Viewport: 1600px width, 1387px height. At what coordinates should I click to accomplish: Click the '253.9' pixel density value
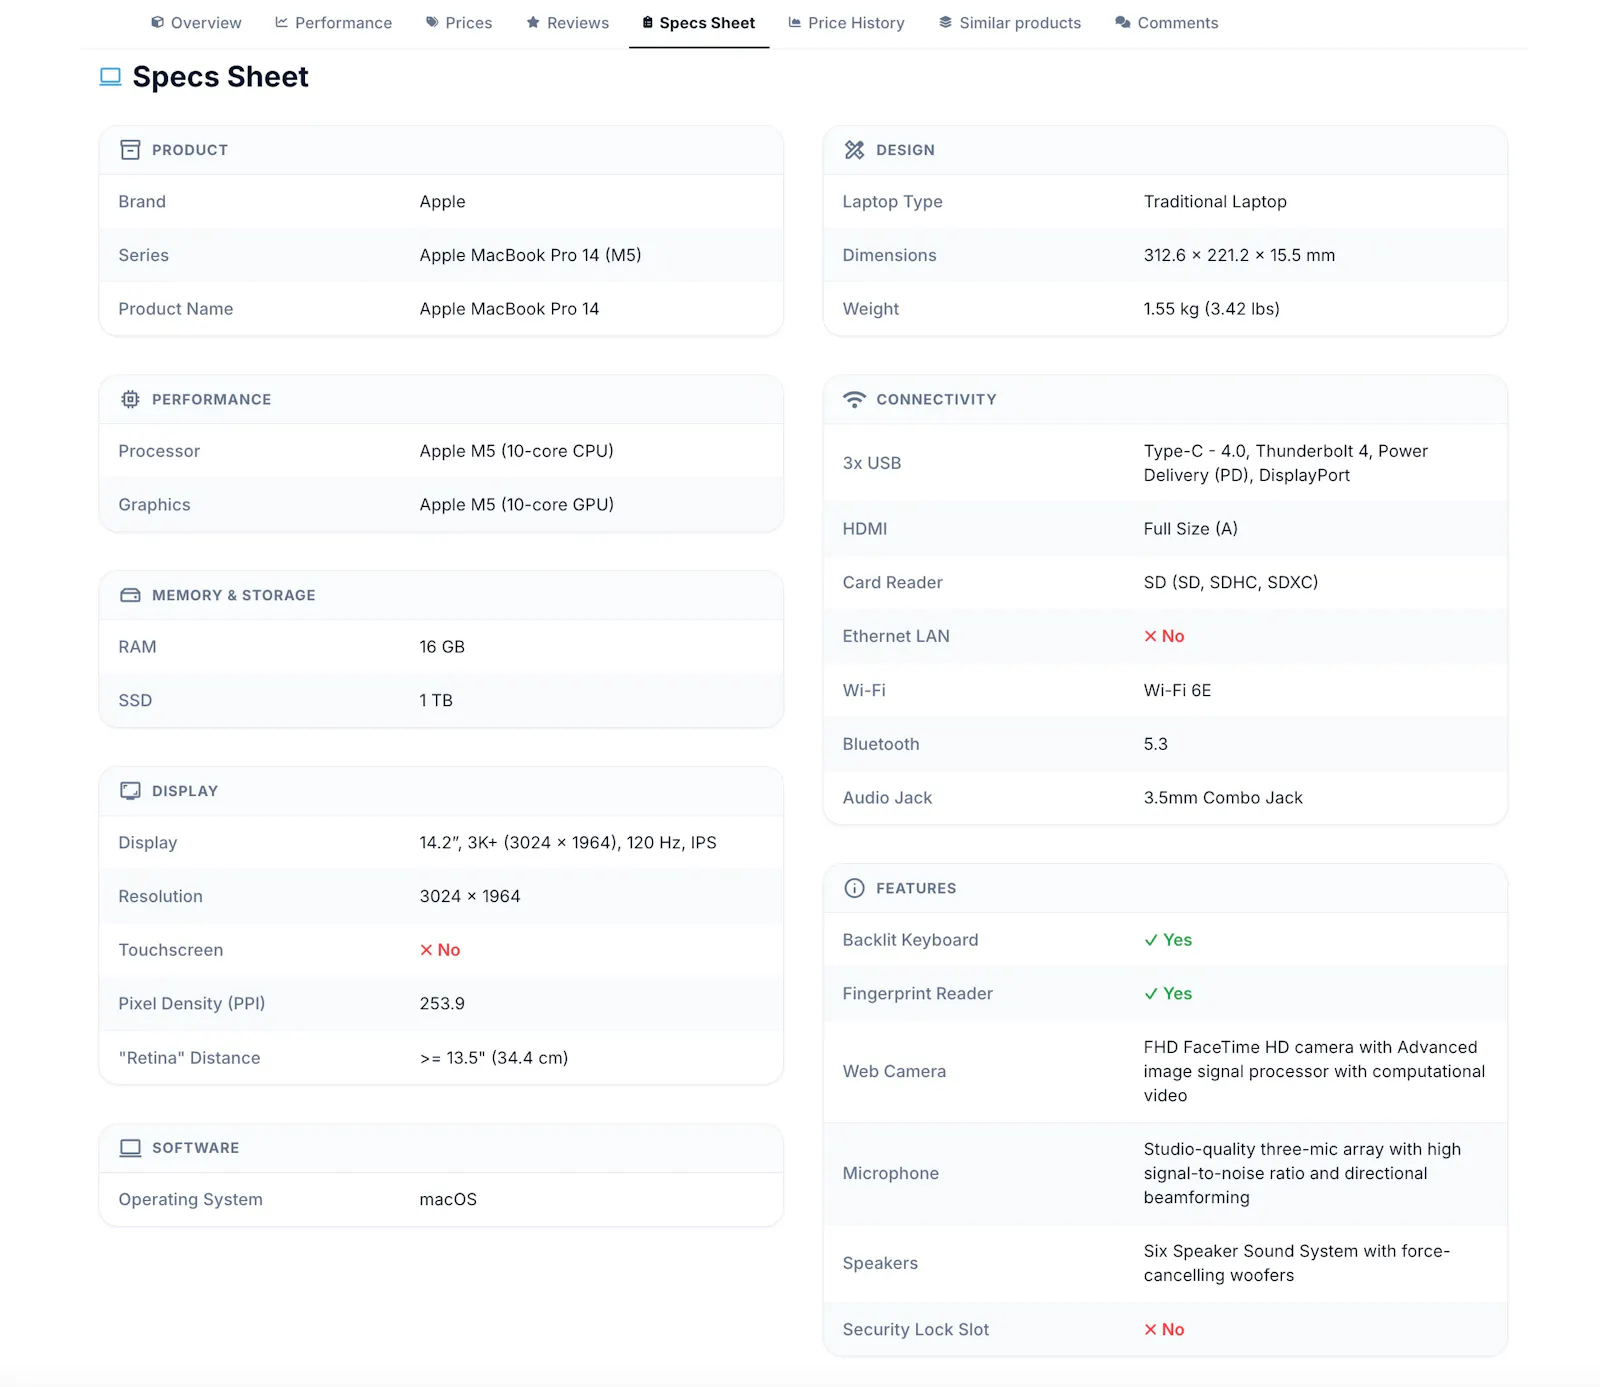[x=442, y=1004]
